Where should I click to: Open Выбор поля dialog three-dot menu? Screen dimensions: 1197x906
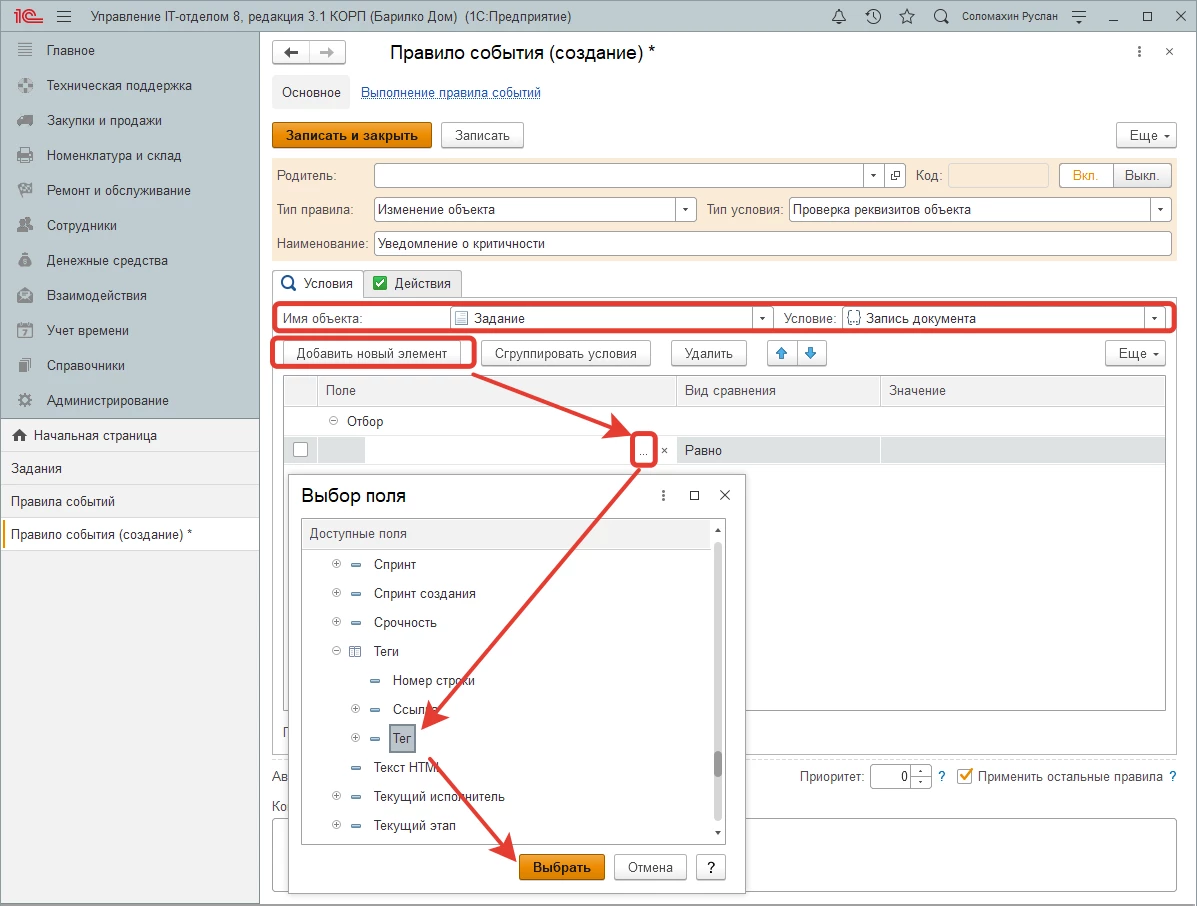pos(663,495)
